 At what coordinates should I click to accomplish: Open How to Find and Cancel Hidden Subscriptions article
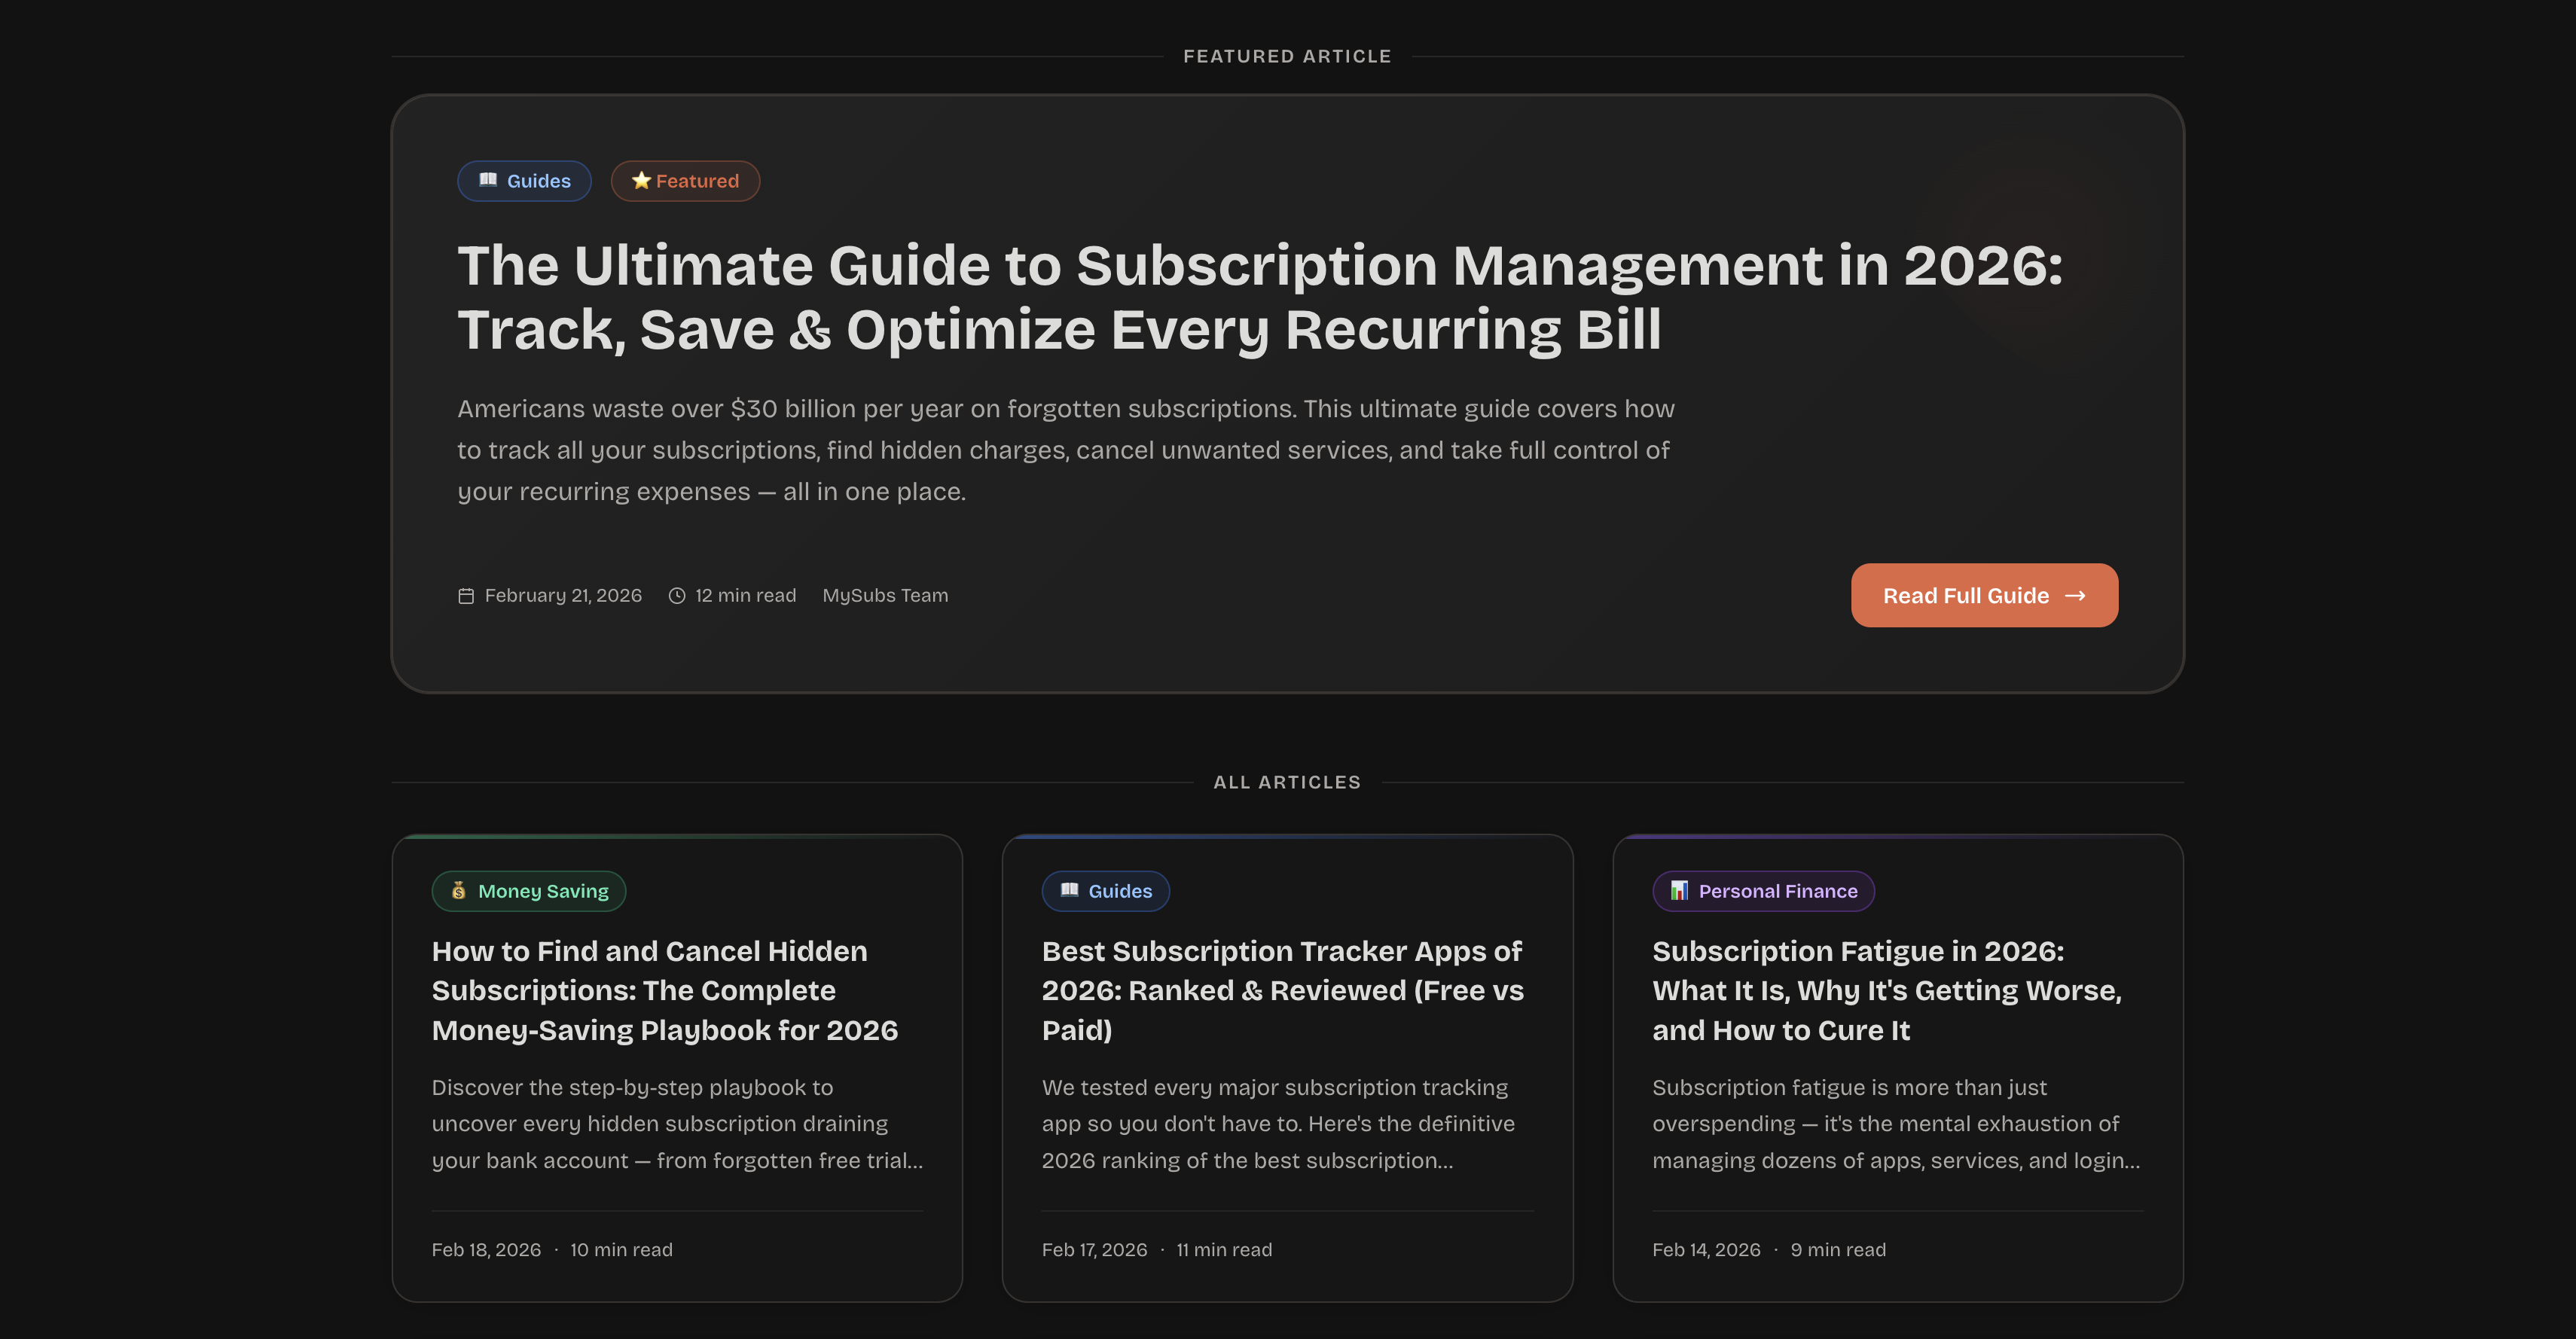click(x=664, y=990)
